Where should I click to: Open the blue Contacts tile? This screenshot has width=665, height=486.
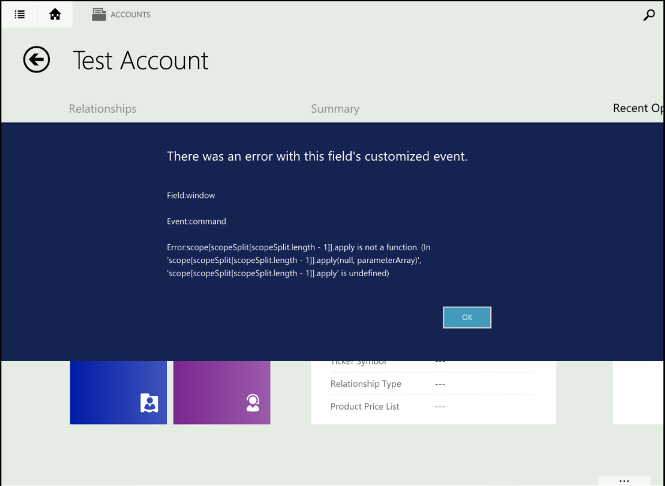[x=118, y=392]
